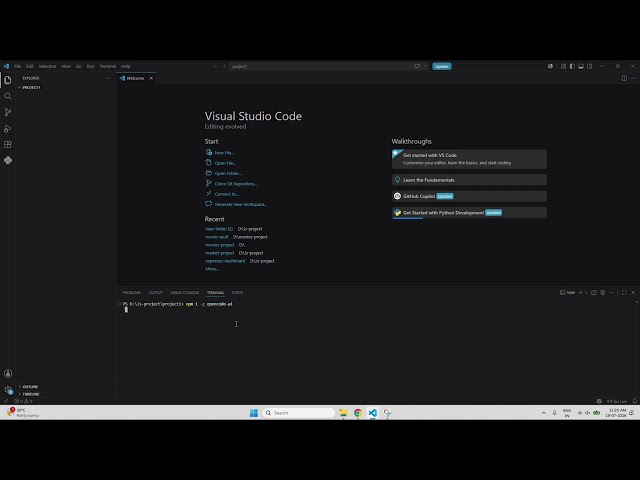This screenshot has width=640, height=480.
Task: Open the terminal launch profile dropdown
Action: tap(586, 293)
